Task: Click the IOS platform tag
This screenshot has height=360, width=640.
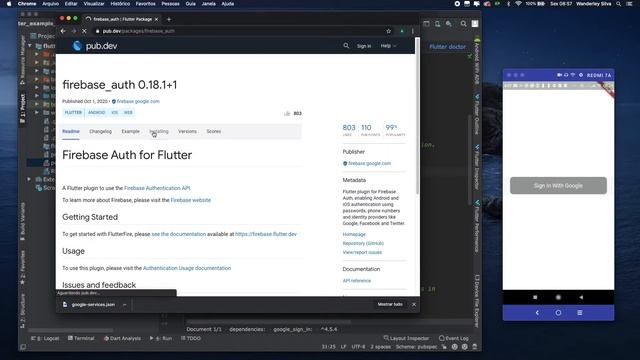Action: point(115,113)
